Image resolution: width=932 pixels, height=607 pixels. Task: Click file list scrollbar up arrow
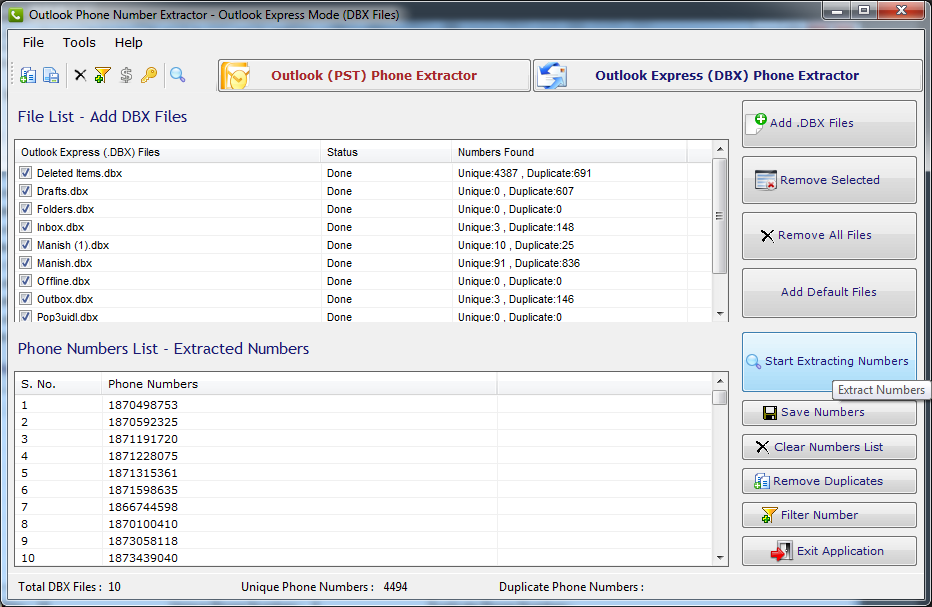tap(720, 149)
